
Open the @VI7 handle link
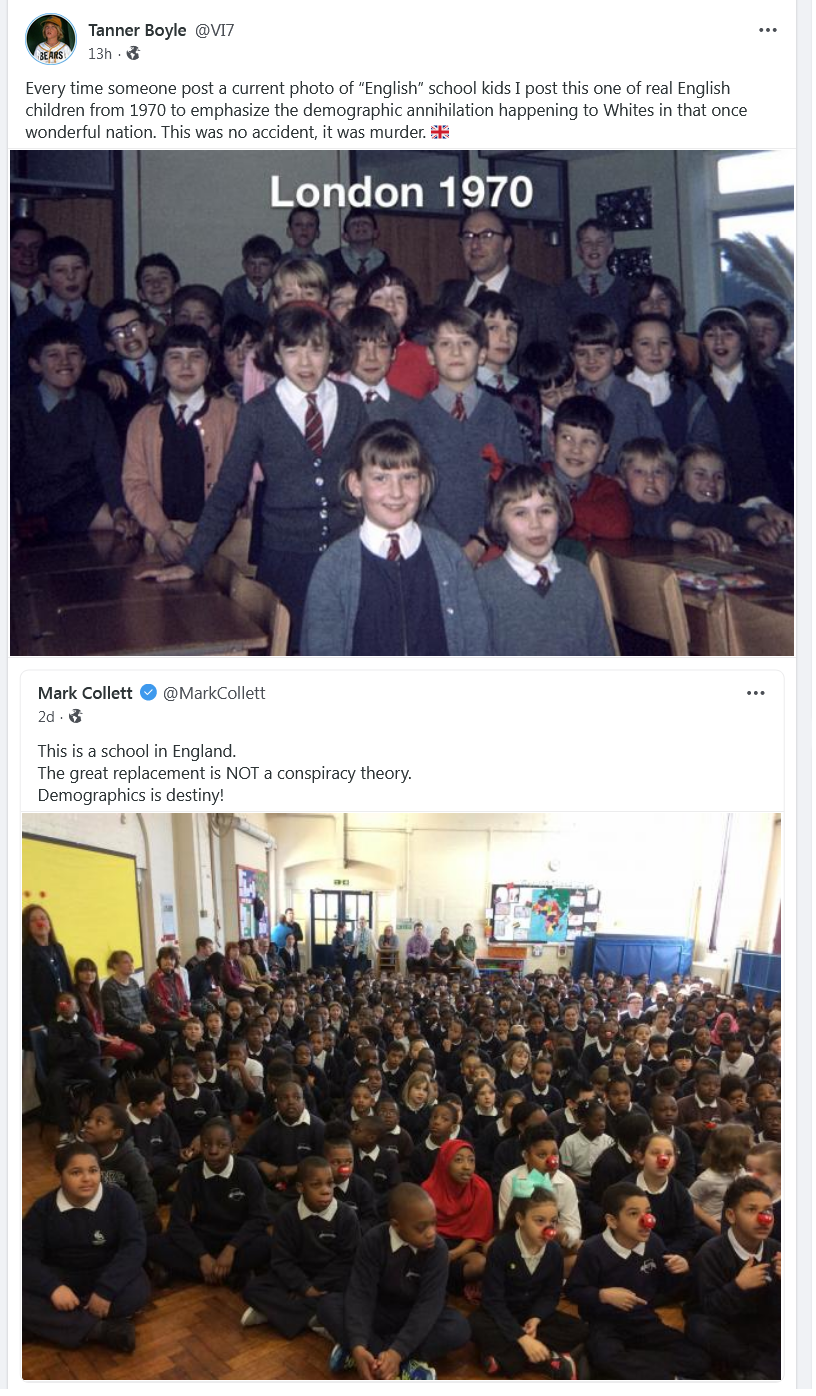(214, 30)
